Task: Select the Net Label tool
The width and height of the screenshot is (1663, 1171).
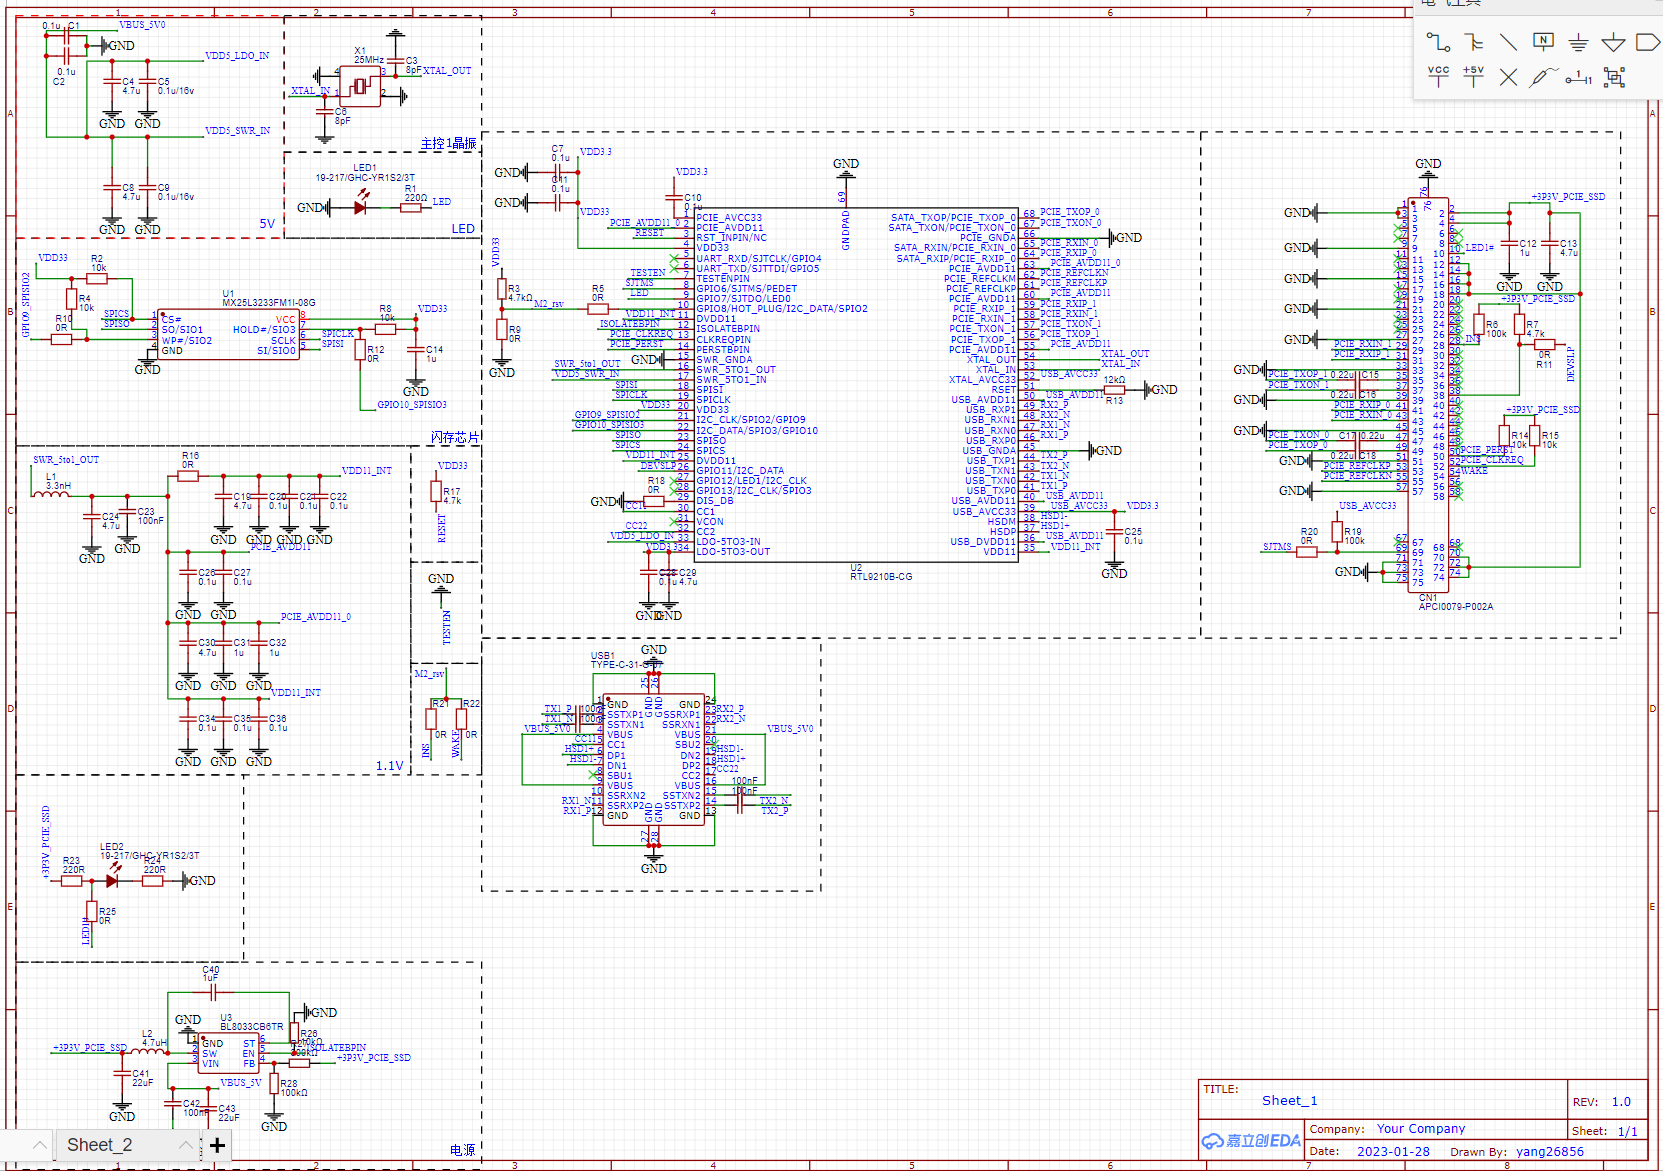Action: tap(1543, 42)
